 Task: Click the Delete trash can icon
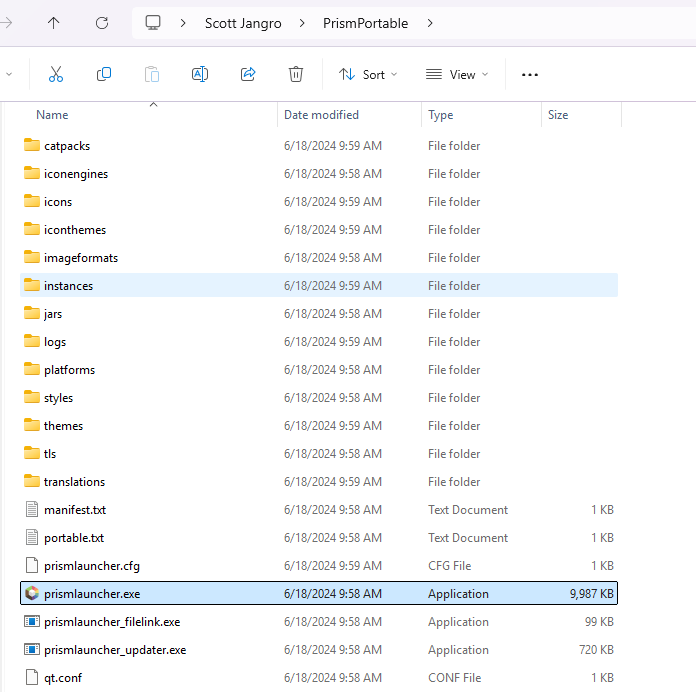click(x=296, y=74)
